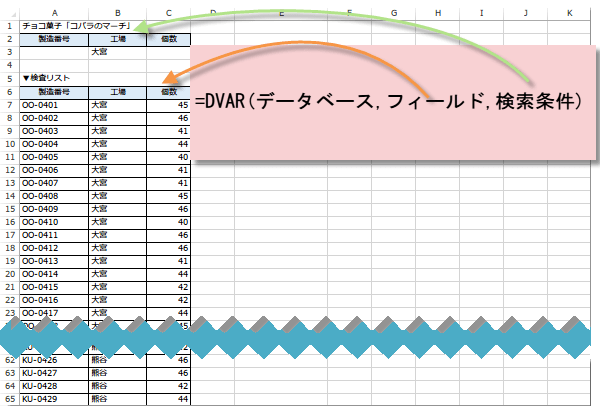Select column B header
The height and width of the screenshot is (406, 600).
118,13
